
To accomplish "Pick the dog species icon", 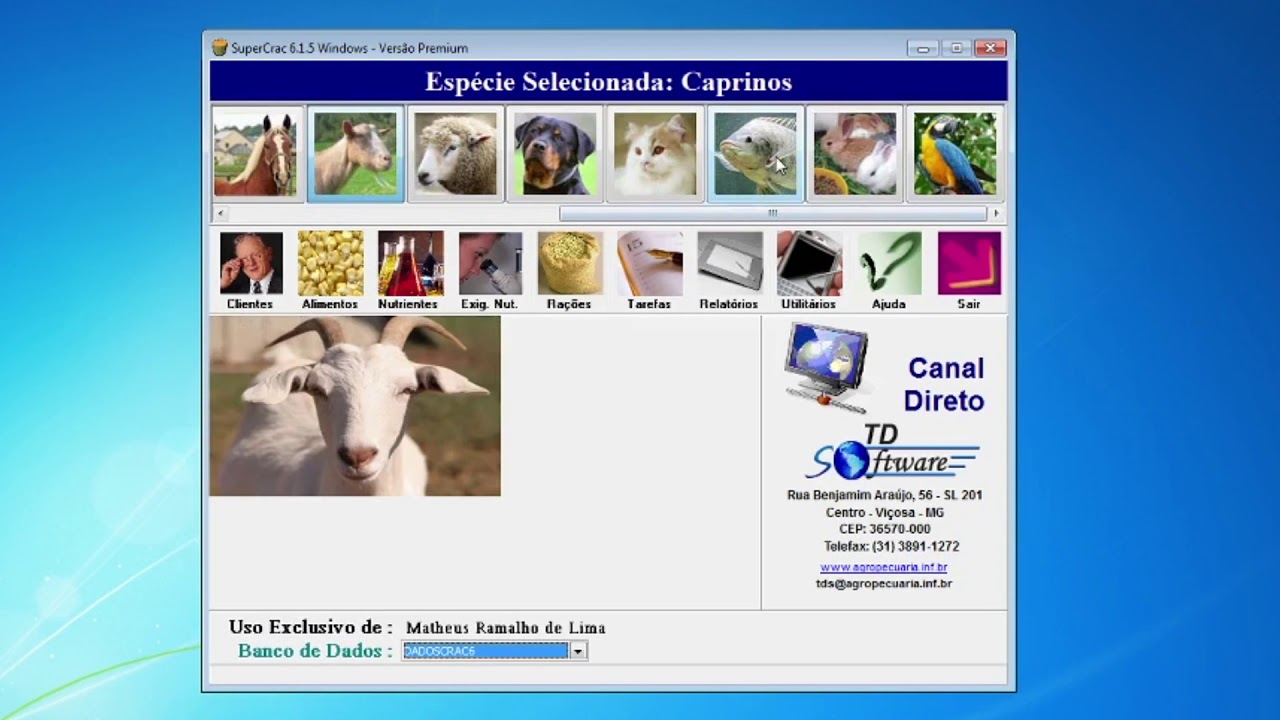I will pyautogui.click(x=555, y=153).
